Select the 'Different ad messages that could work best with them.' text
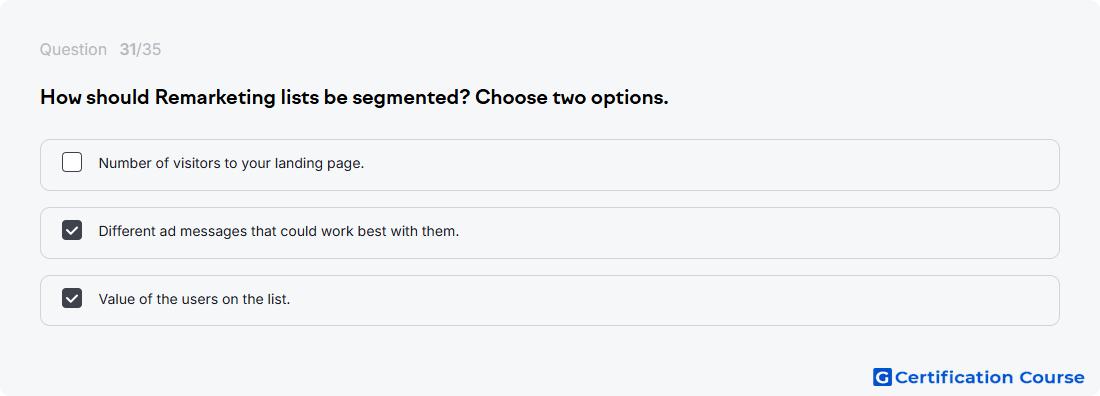Image resolution: width=1100 pixels, height=396 pixels. tap(279, 231)
